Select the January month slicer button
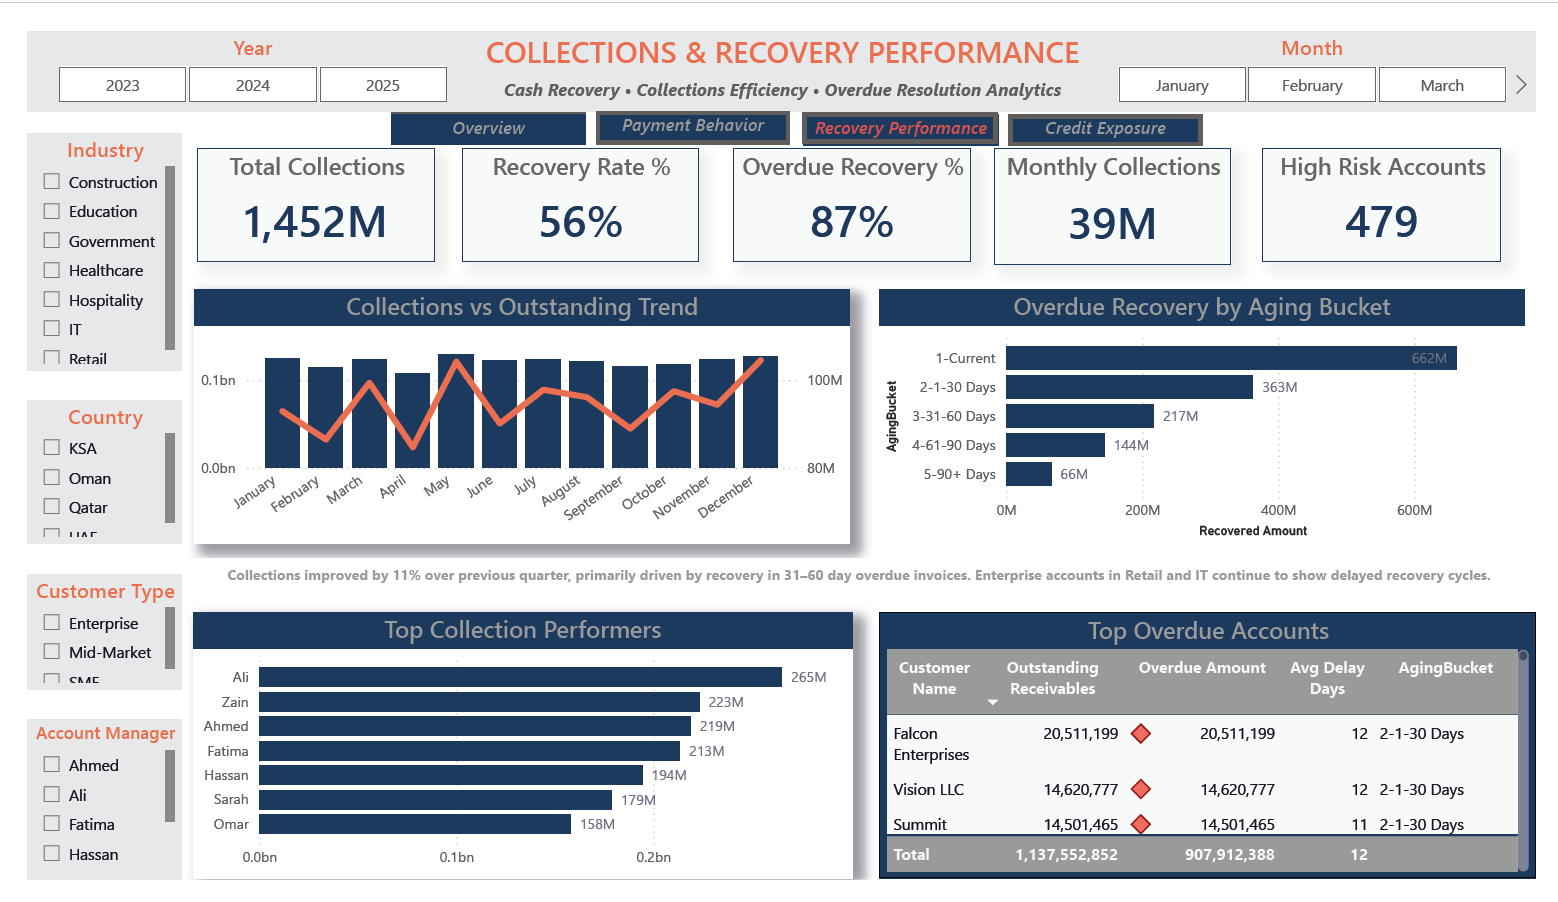Image resolution: width=1558 pixels, height=902 pixels. pos(1182,85)
